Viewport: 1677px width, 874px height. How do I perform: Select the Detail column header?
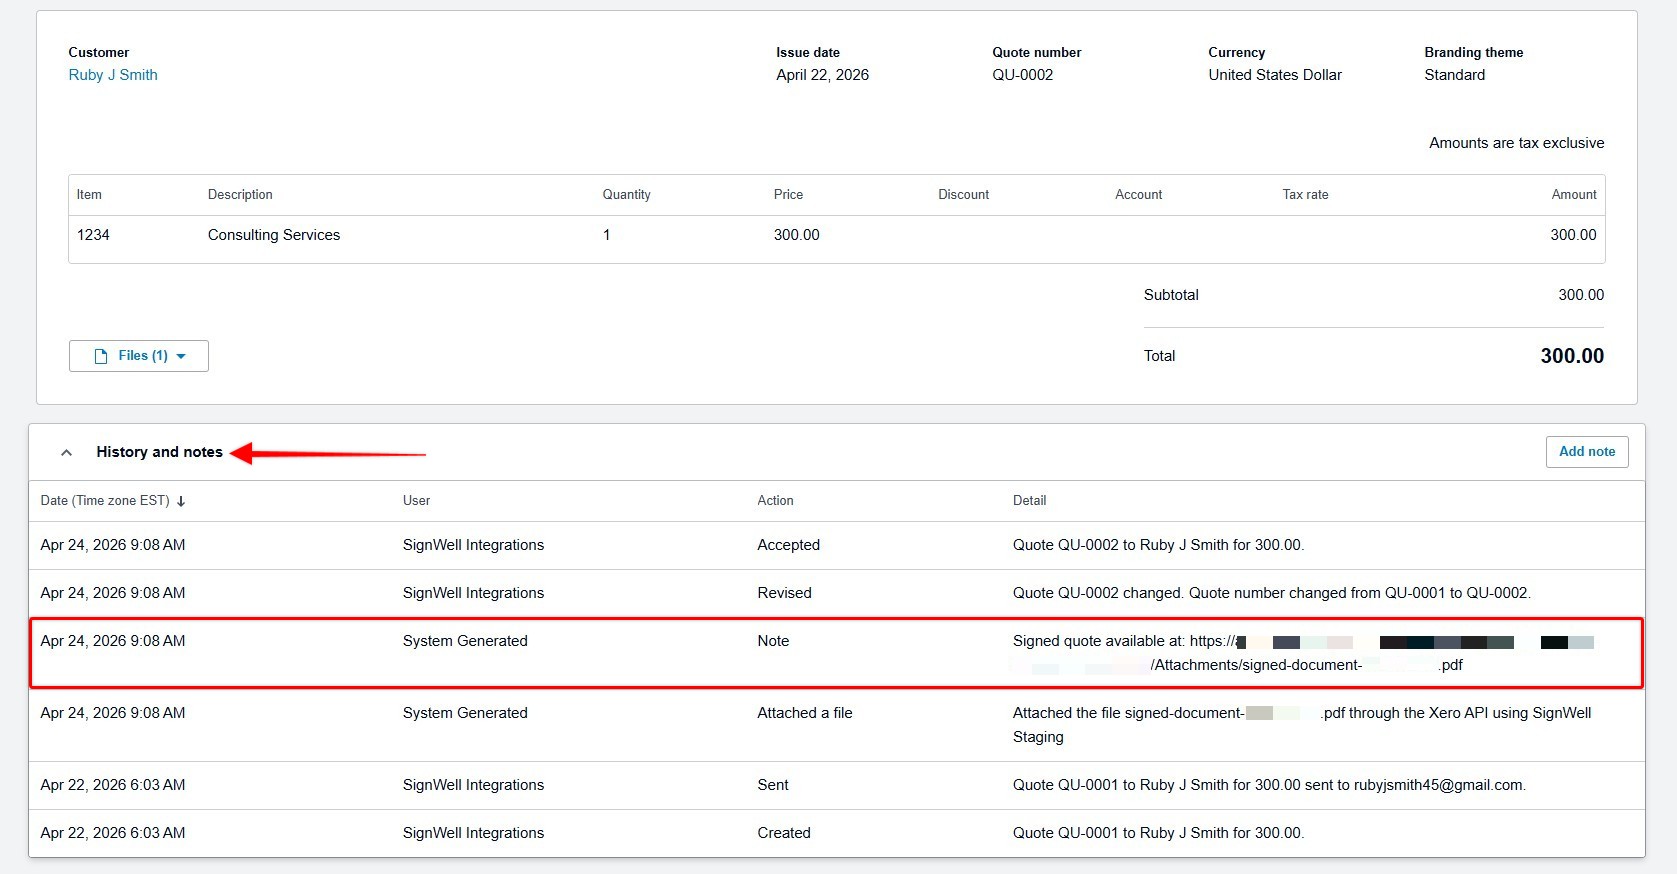coord(1029,501)
